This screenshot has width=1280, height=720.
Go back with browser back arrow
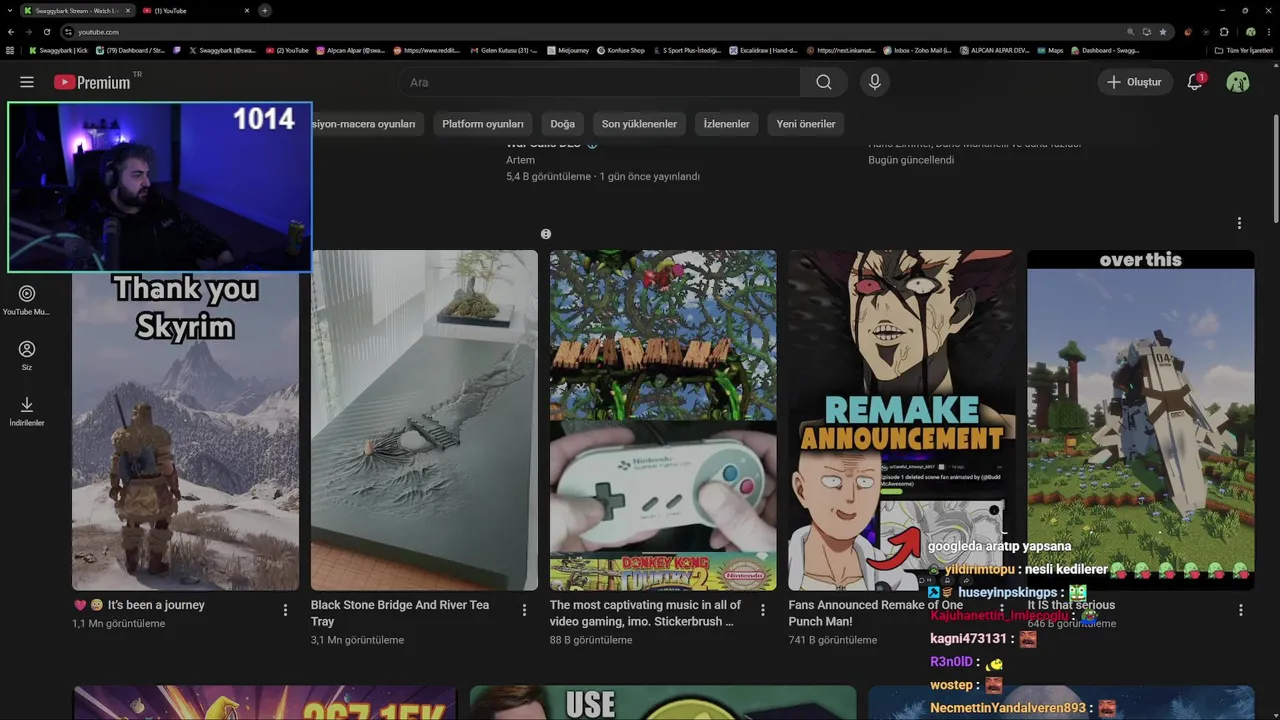tap(10, 31)
